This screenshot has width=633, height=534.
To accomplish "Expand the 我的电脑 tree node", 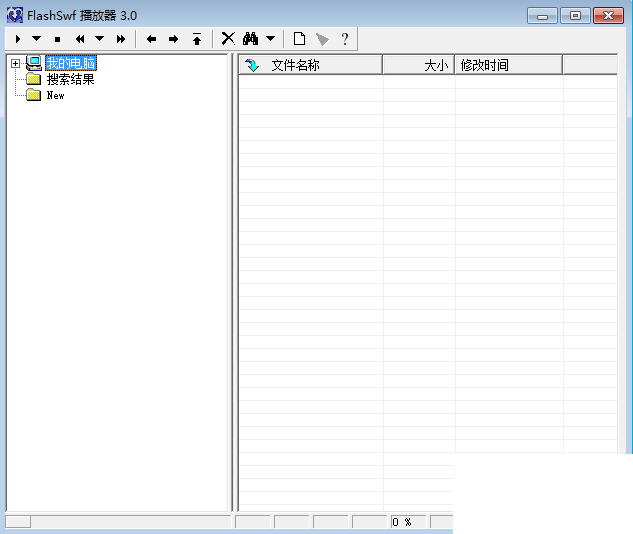I will [x=15, y=63].
